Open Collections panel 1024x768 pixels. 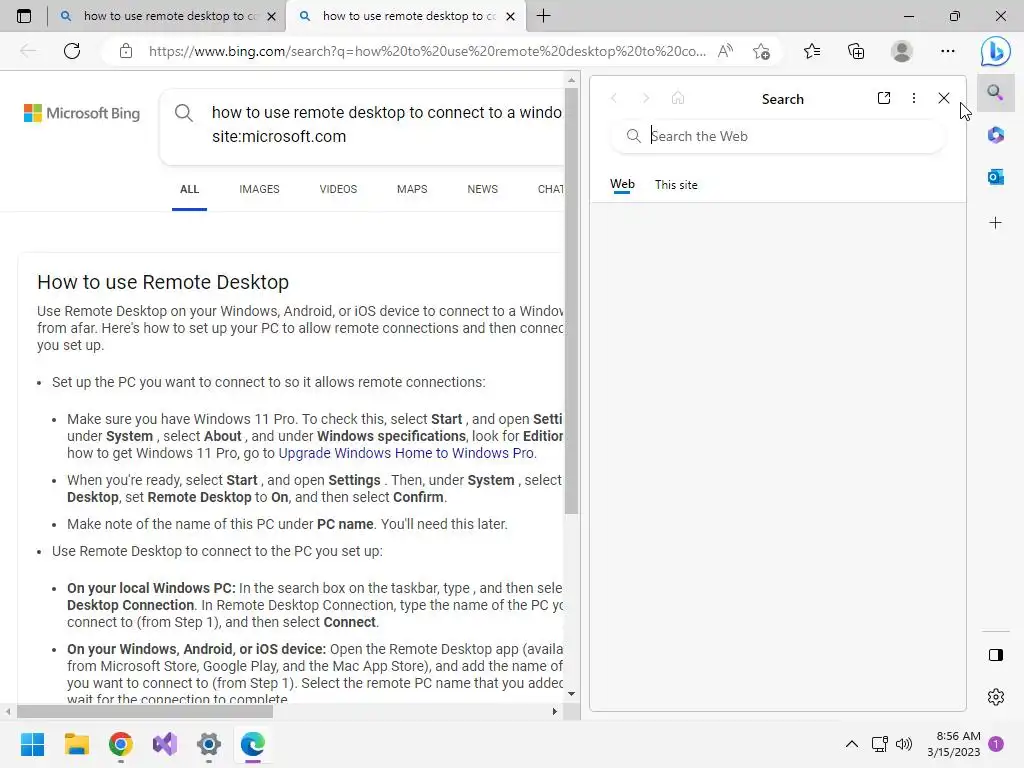(856, 51)
